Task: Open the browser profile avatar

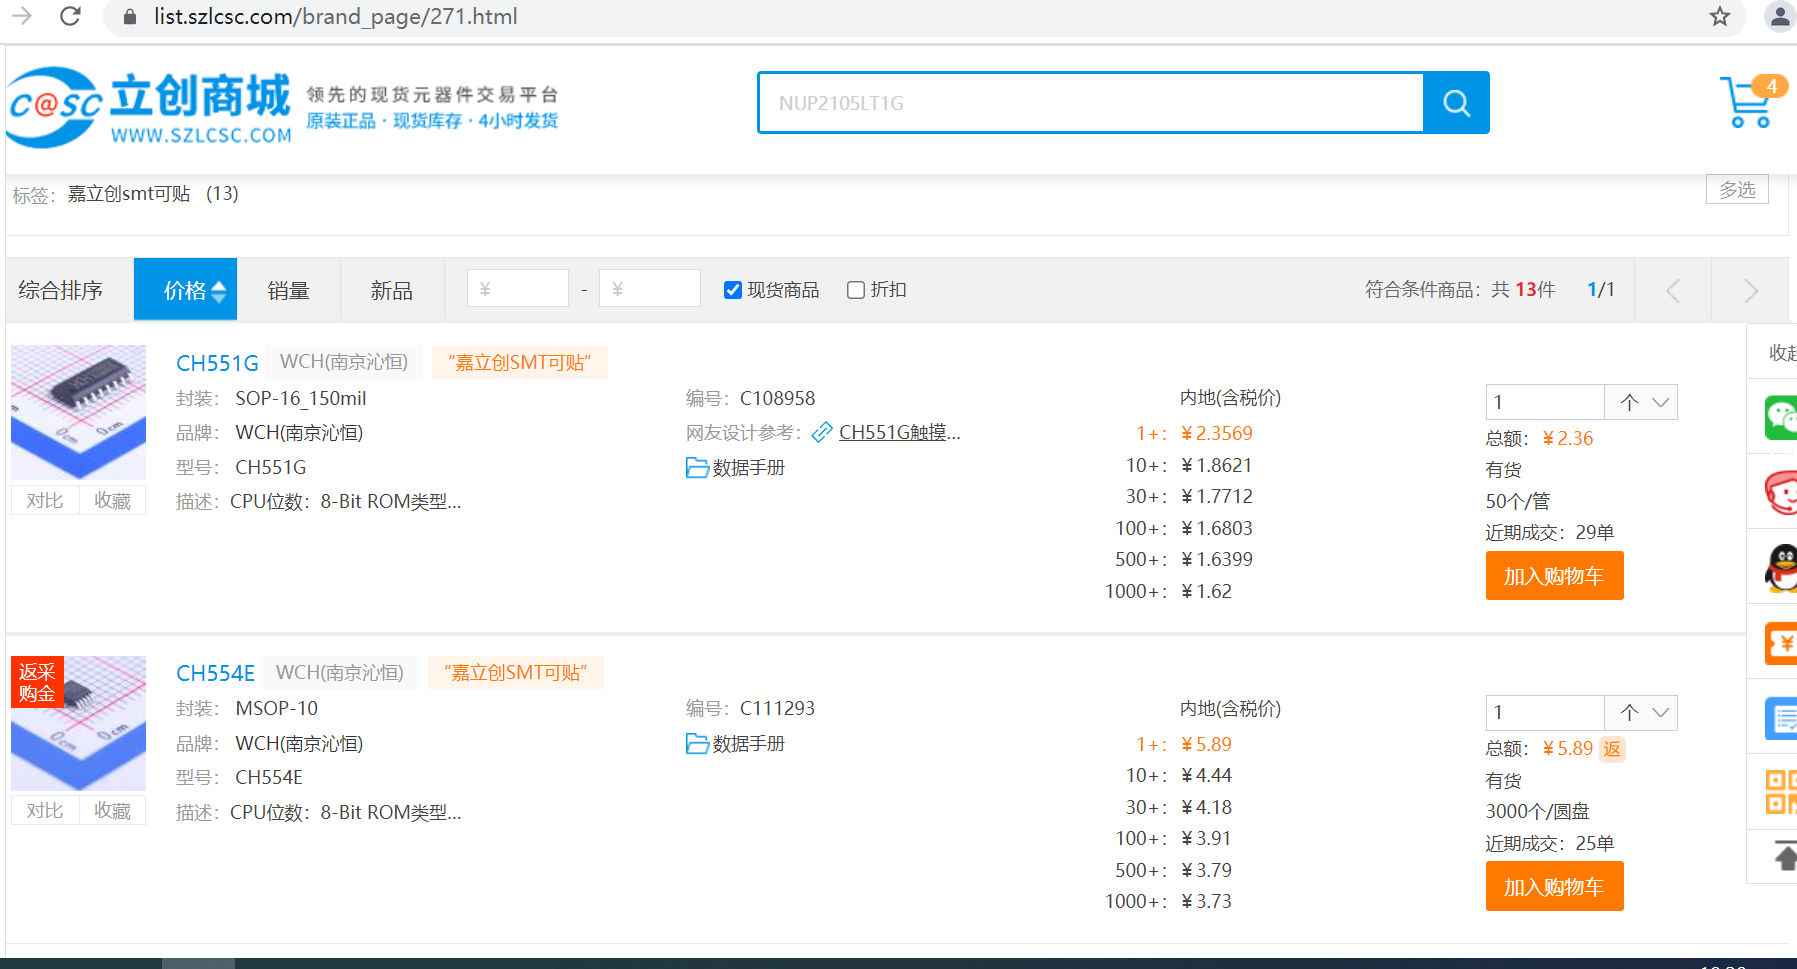Action: pos(1780,16)
